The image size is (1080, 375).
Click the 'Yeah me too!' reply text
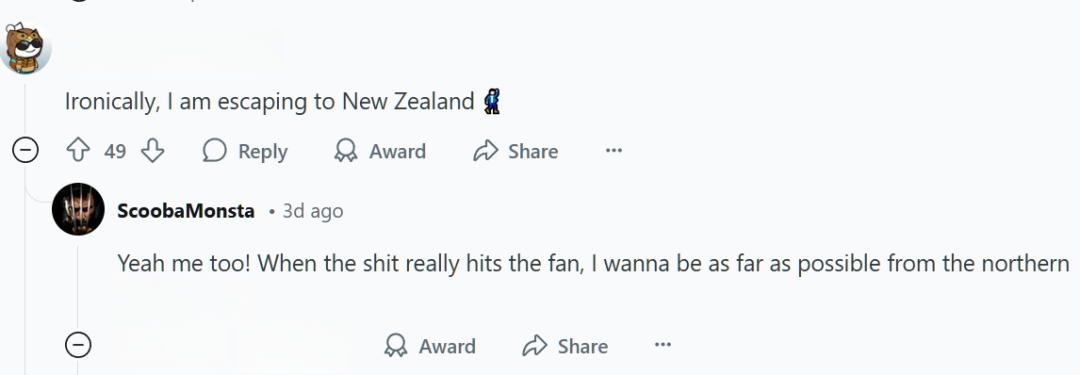[593, 263]
